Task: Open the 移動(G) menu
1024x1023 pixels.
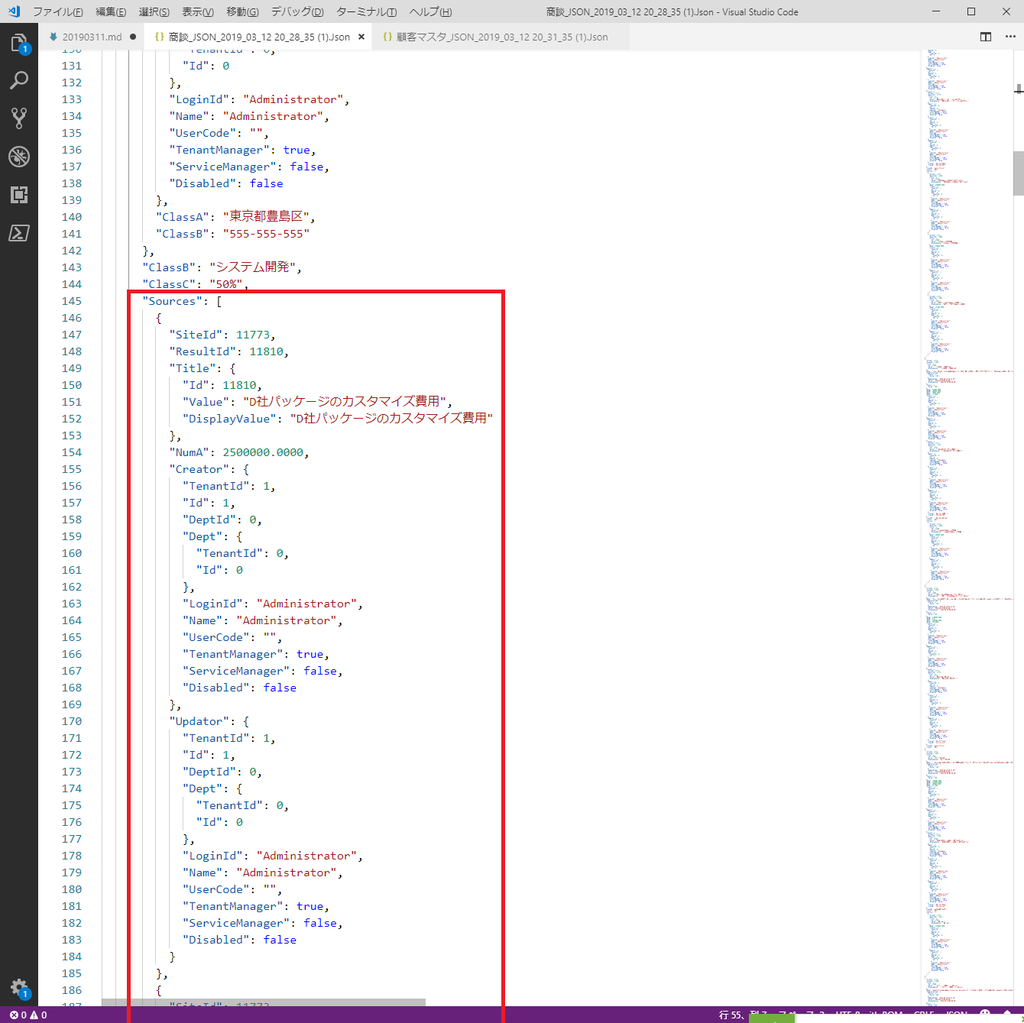Action: (242, 12)
